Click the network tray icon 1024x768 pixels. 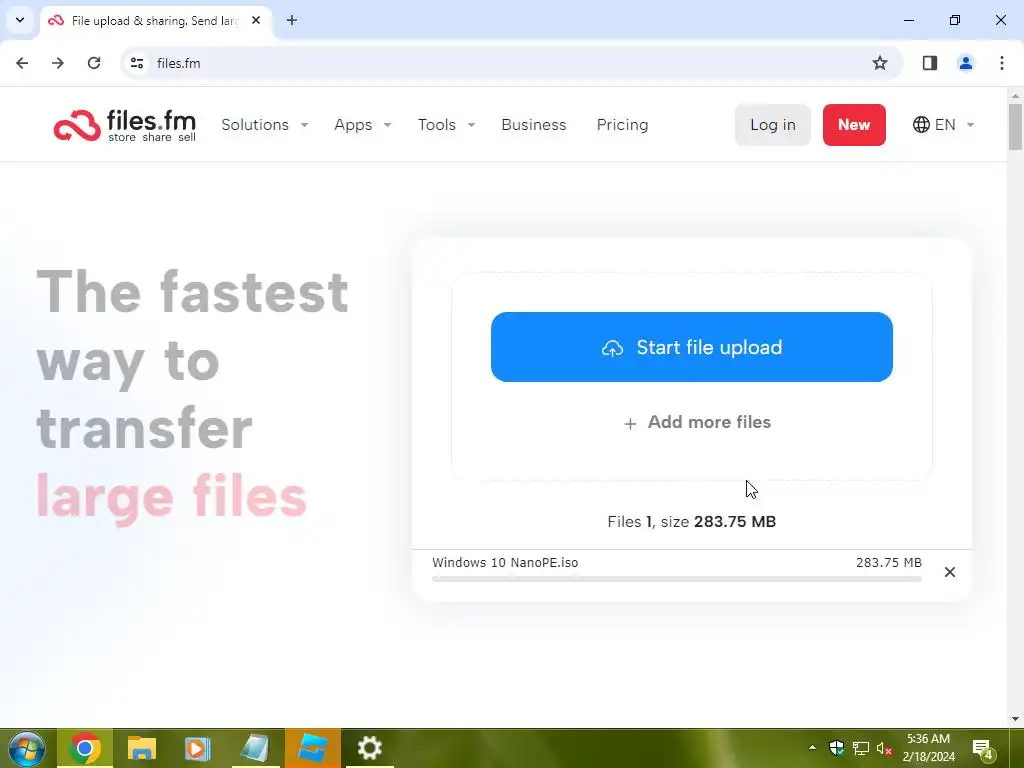click(x=861, y=748)
